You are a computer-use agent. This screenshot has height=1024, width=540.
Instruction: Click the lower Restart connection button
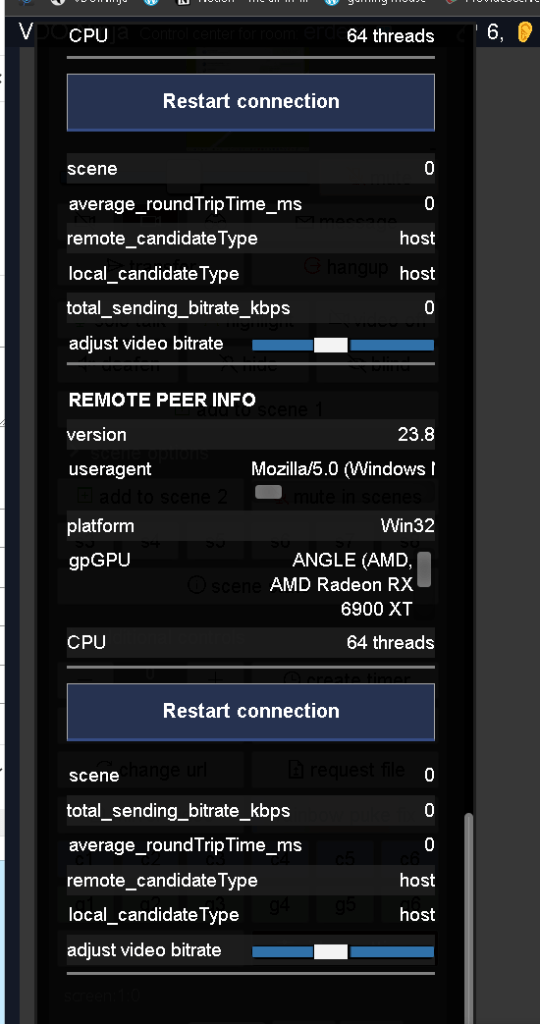tap(251, 711)
